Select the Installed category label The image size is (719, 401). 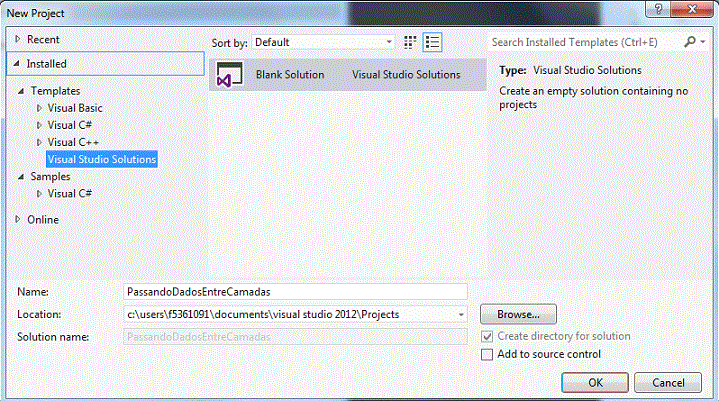pyautogui.click(x=46, y=64)
